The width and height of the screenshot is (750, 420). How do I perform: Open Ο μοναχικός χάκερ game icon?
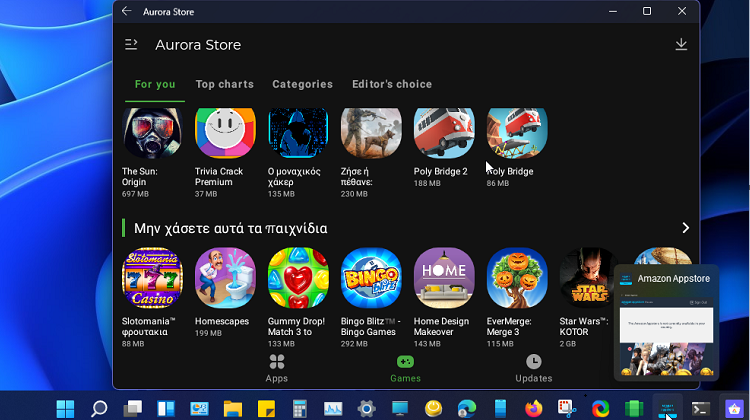298,133
